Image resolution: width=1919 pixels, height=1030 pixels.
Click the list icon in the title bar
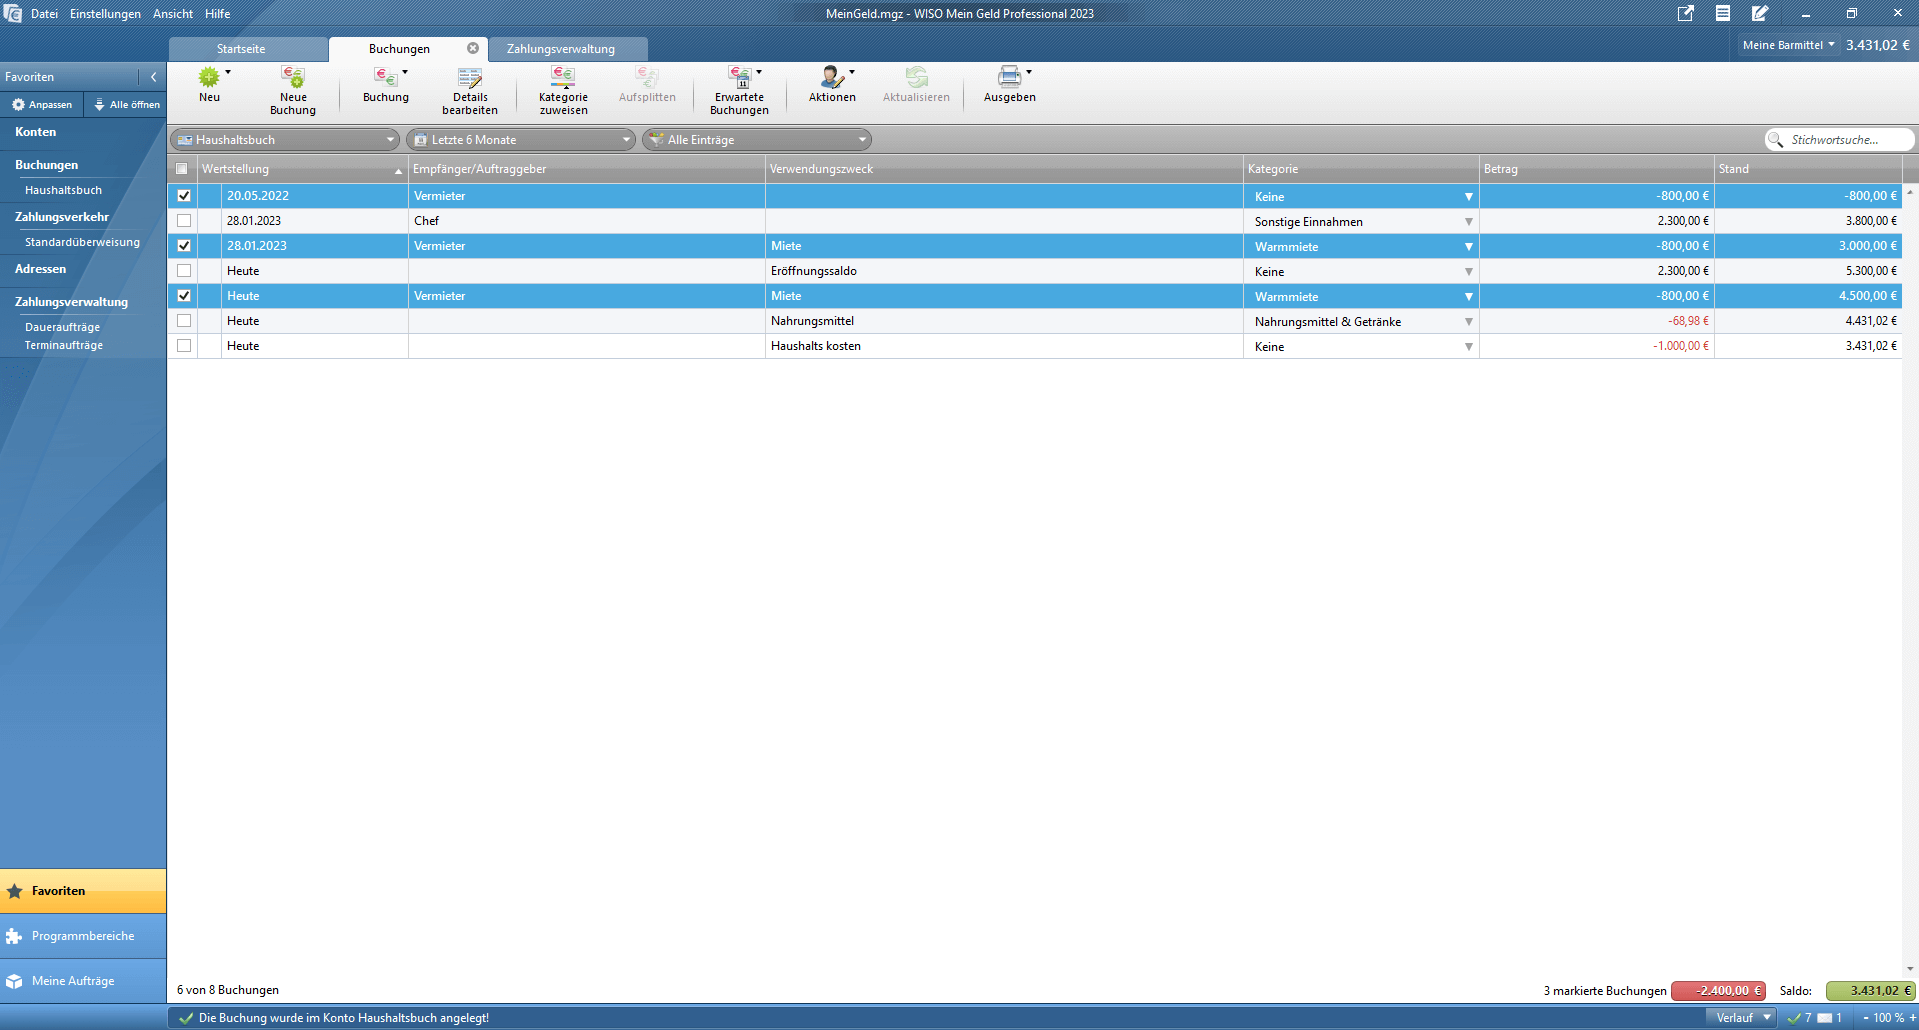(1723, 13)
